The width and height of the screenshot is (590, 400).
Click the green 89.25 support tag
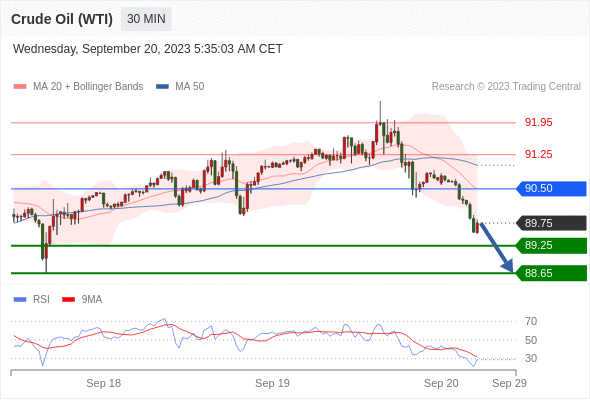tap(551, 245)
